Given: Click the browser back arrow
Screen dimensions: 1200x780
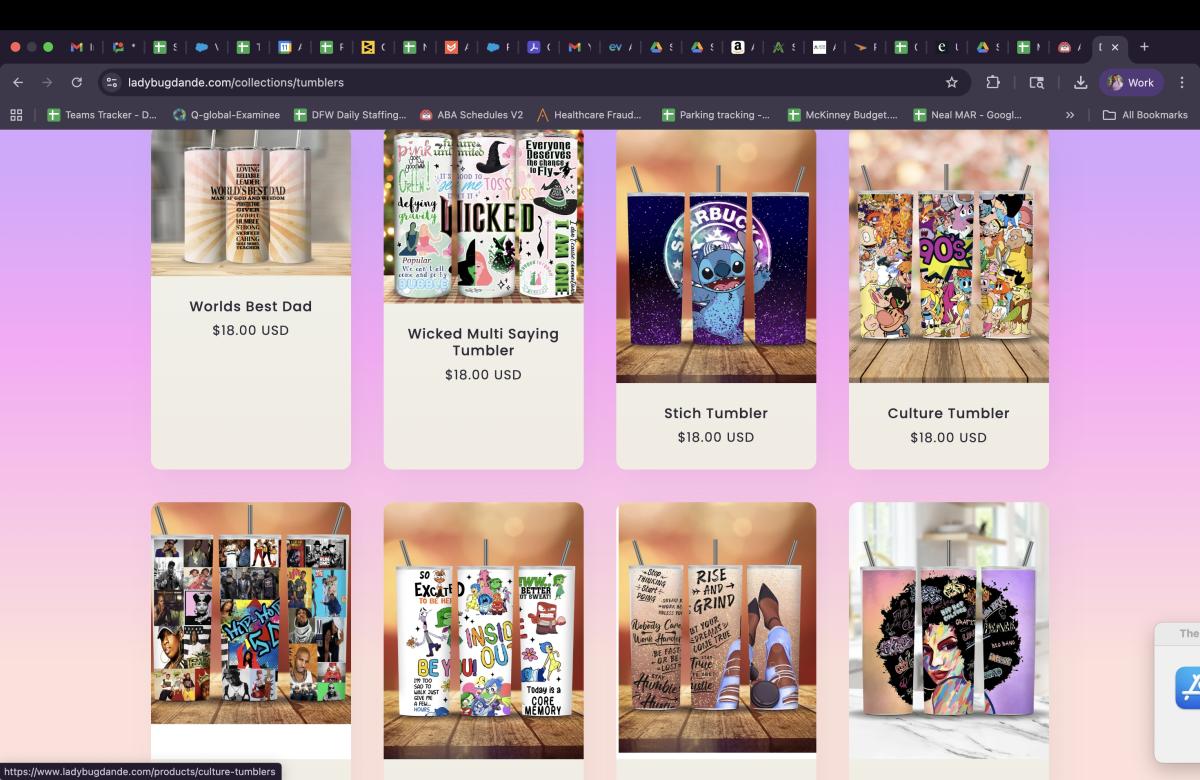Looking at the screenshot, I should tap(18, 83).
